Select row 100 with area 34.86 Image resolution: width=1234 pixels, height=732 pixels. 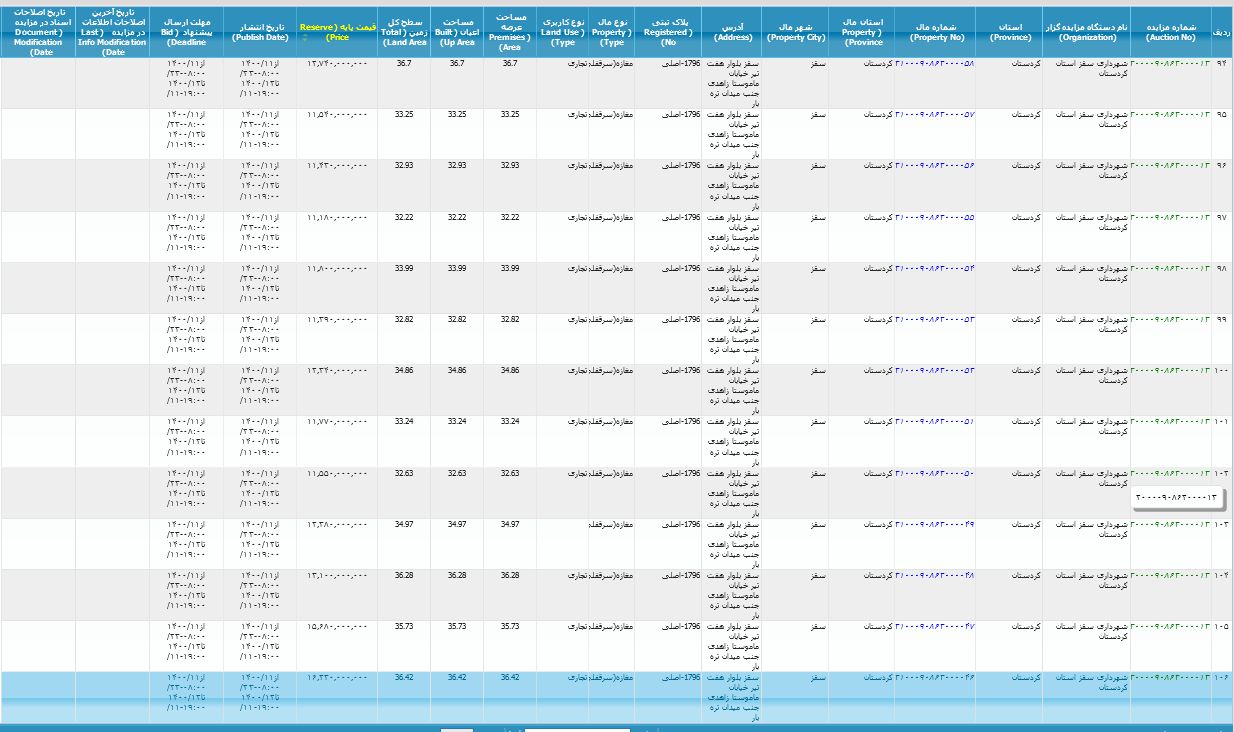coord(510,371)
